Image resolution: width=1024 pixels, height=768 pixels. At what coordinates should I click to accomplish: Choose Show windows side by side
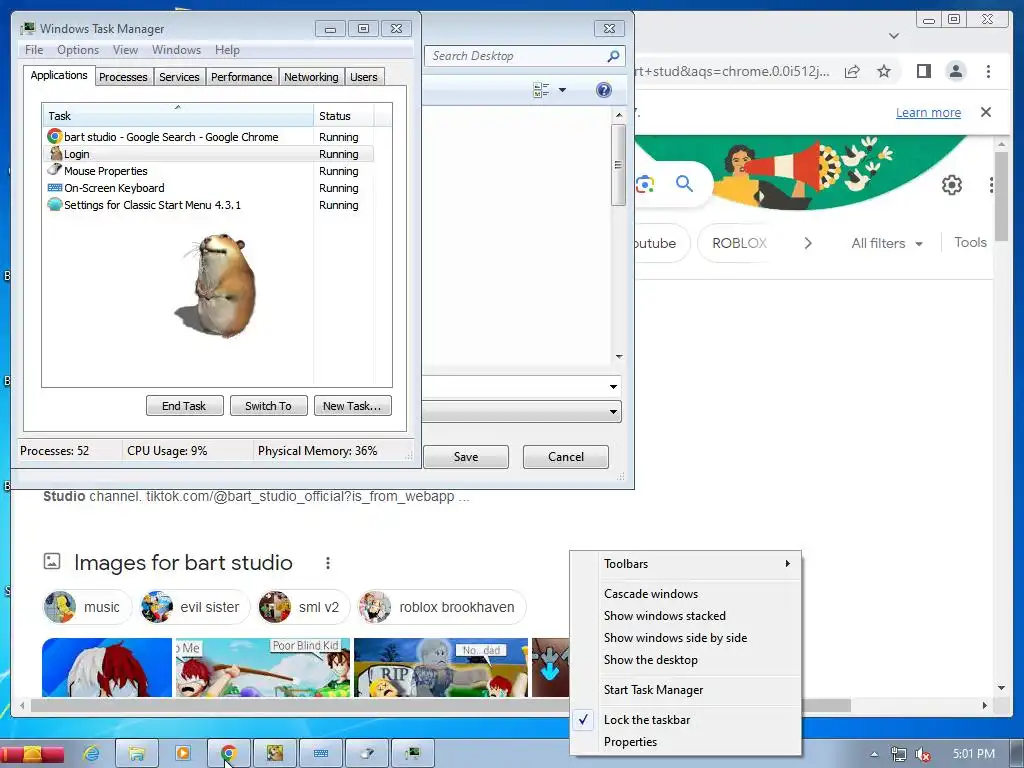coord(686,638)
